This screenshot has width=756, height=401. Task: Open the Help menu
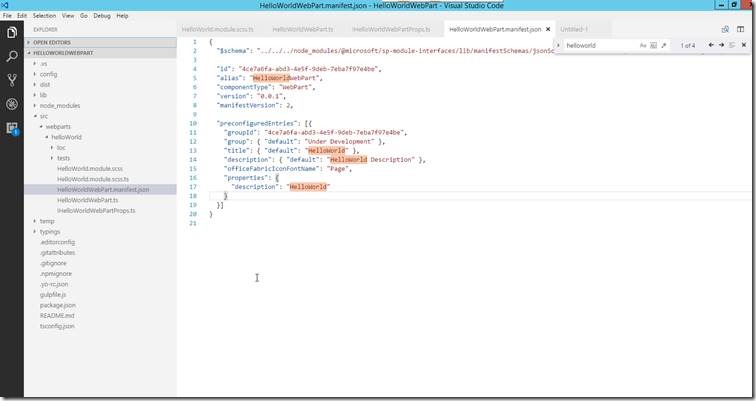coord(122,15)
